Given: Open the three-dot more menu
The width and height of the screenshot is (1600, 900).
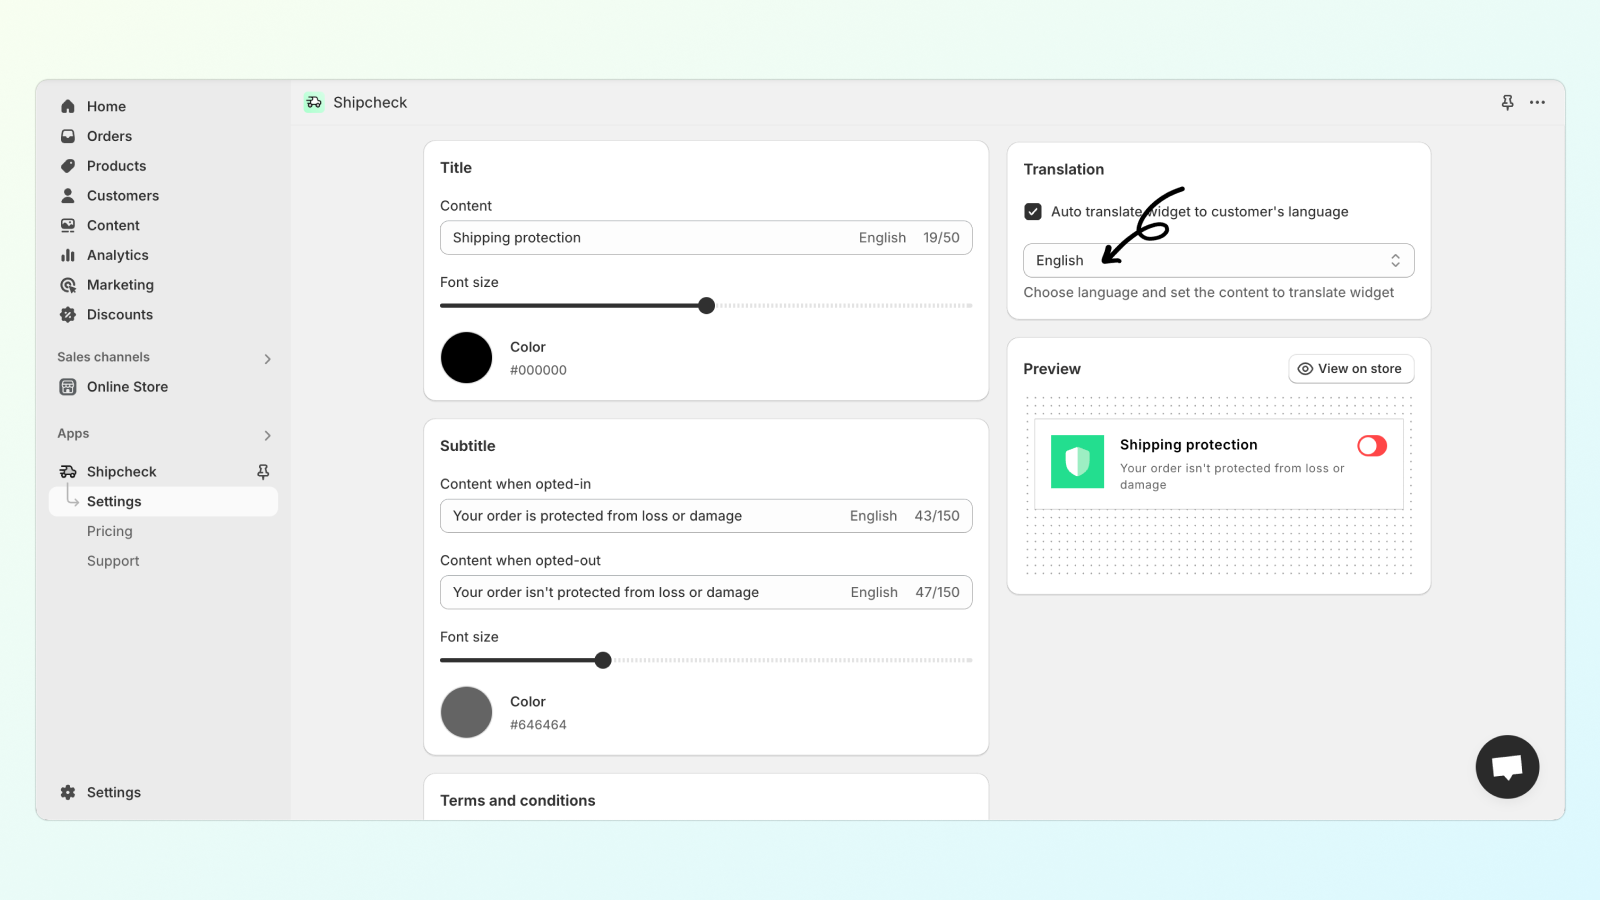Looking at the screenshot, I should (1537, 102).
